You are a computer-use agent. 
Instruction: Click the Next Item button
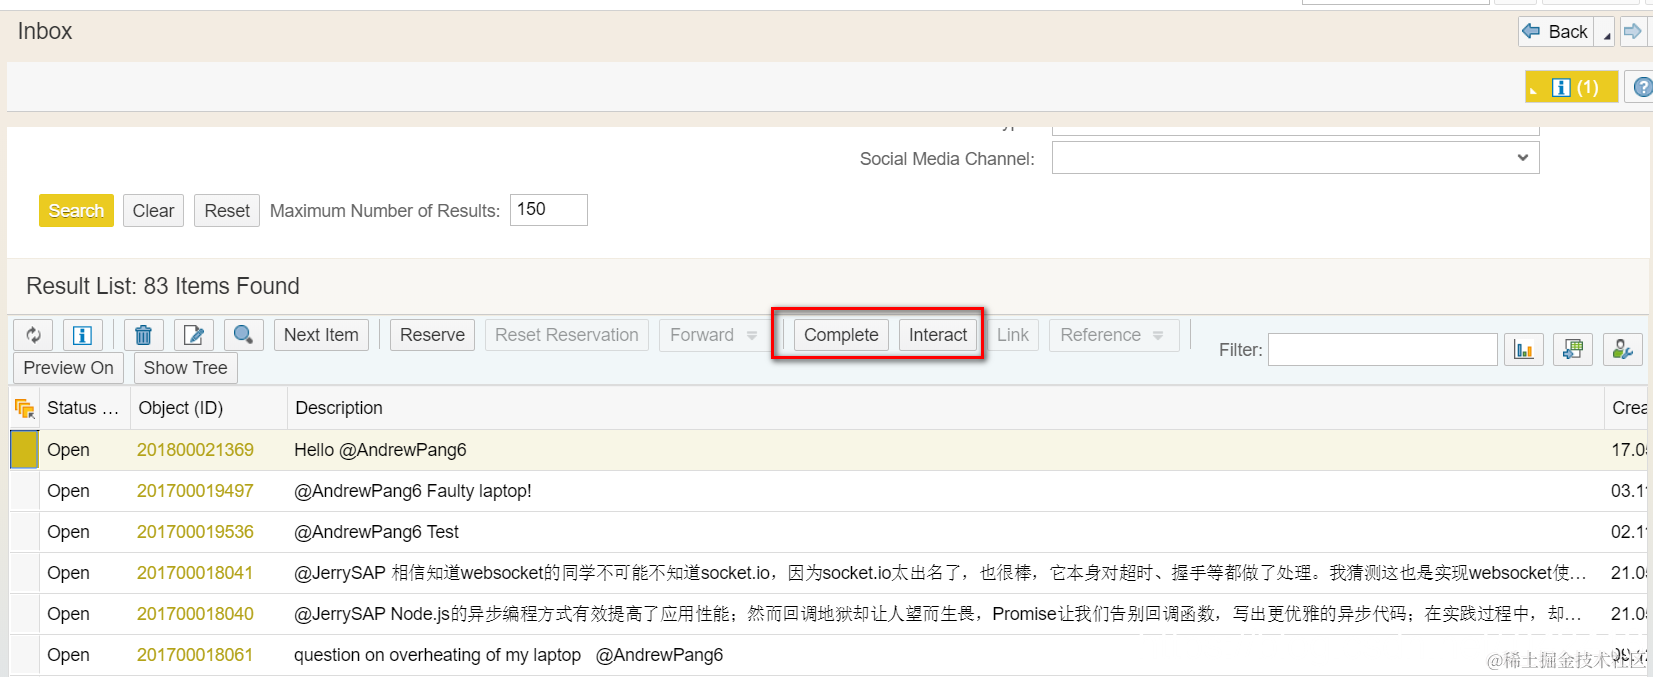pyautogui.click(x=321, y=335)
